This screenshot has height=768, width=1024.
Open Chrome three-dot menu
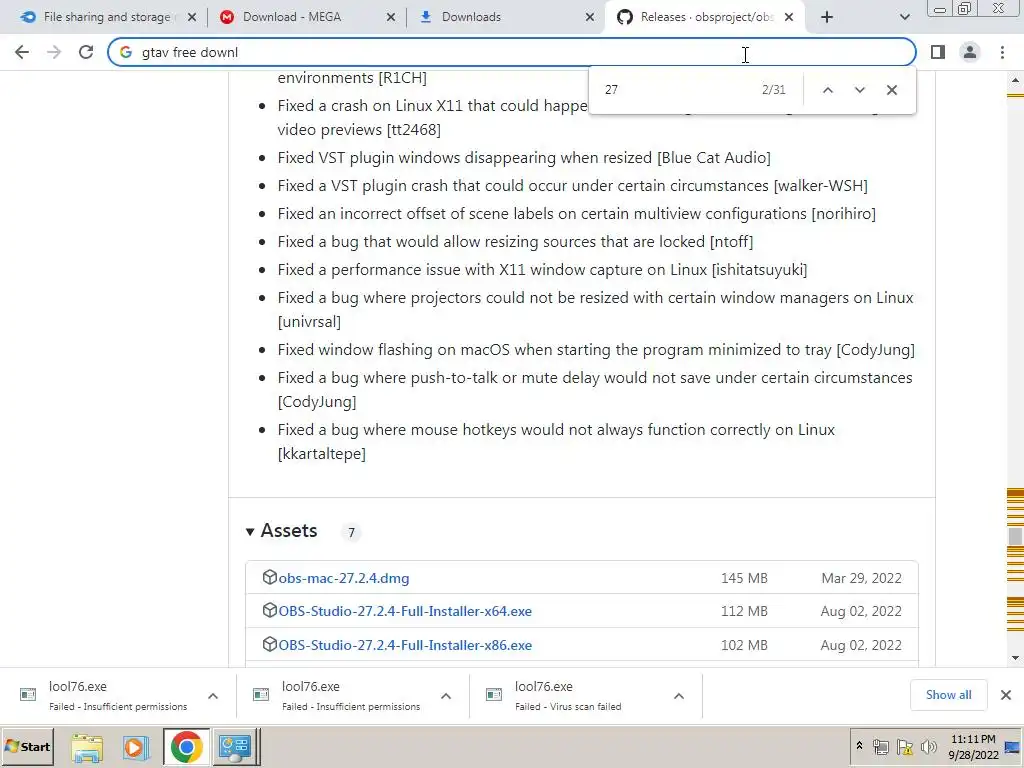click(1002, 52)
